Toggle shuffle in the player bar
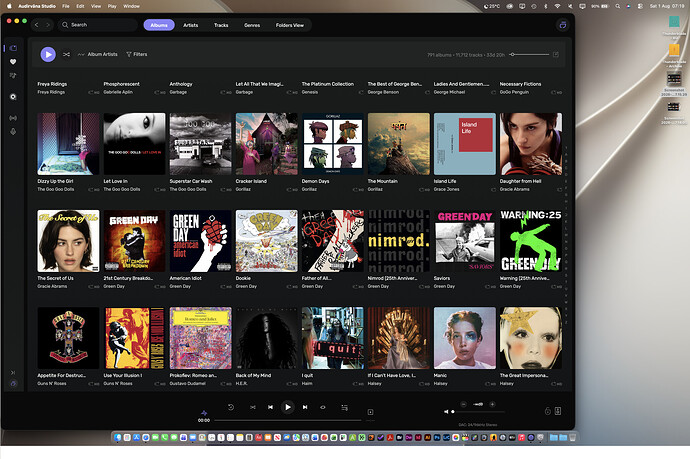690x459 pixels. (253, 408)
